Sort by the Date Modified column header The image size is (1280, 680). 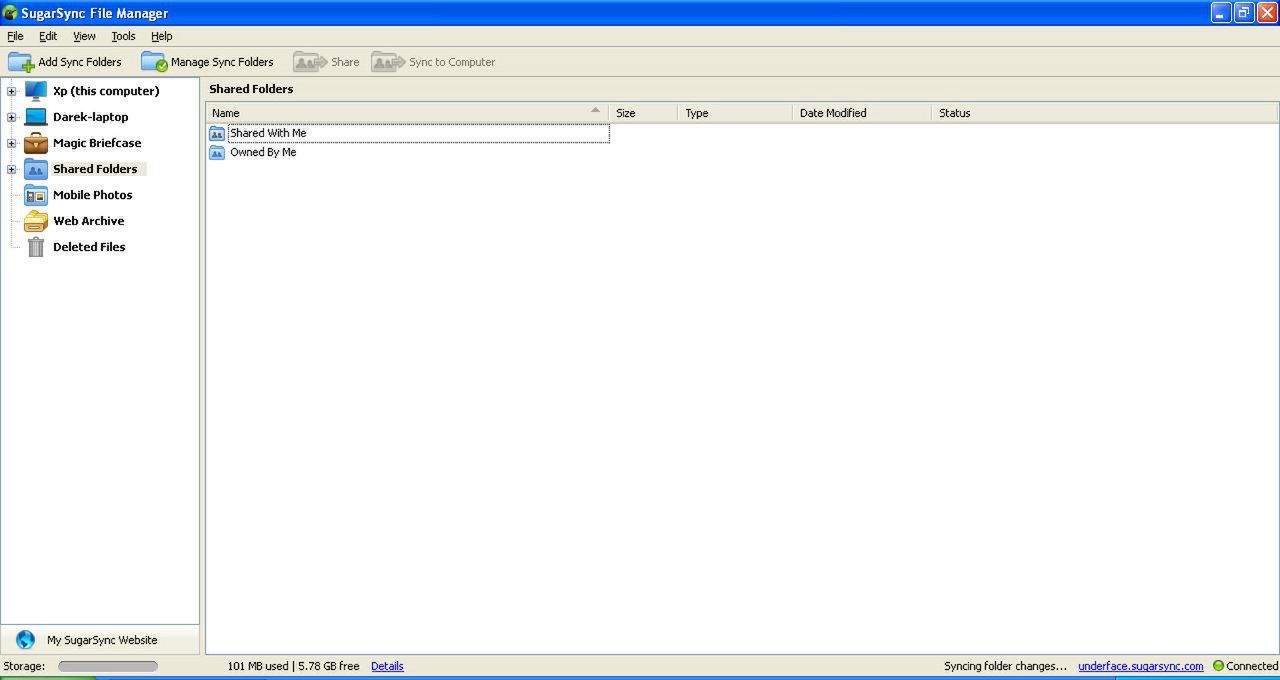[862, 113]
